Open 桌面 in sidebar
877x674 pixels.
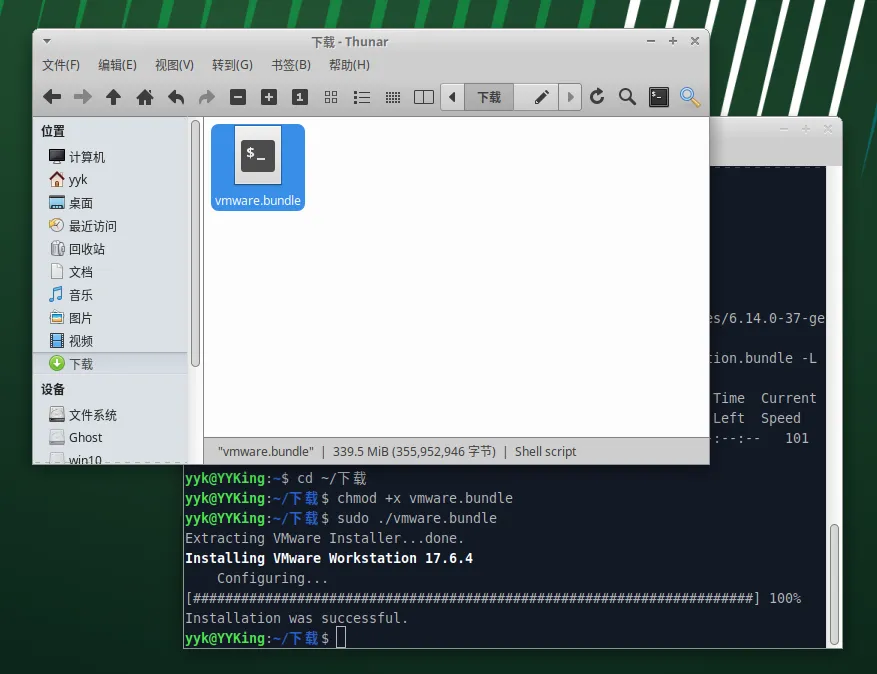point(112,202)
